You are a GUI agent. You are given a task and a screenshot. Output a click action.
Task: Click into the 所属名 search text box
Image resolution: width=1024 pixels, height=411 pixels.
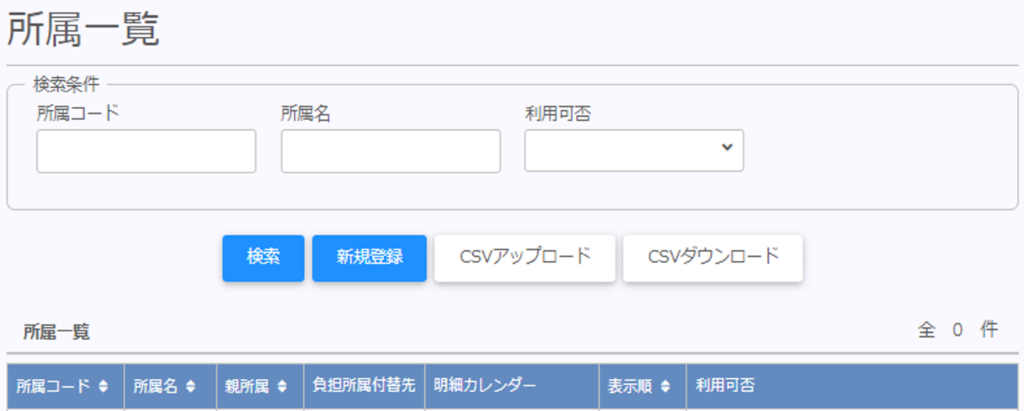[390, 151]
